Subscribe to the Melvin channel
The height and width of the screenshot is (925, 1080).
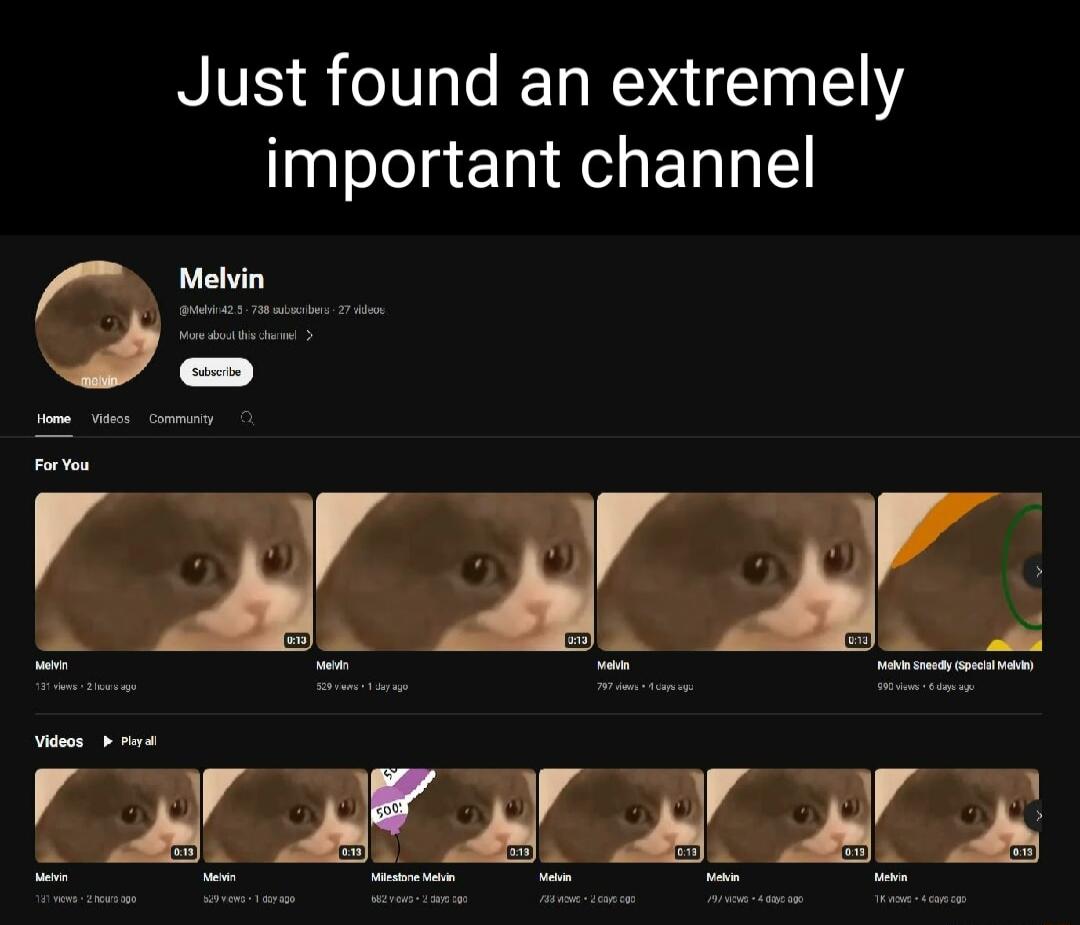coord(216,372)
